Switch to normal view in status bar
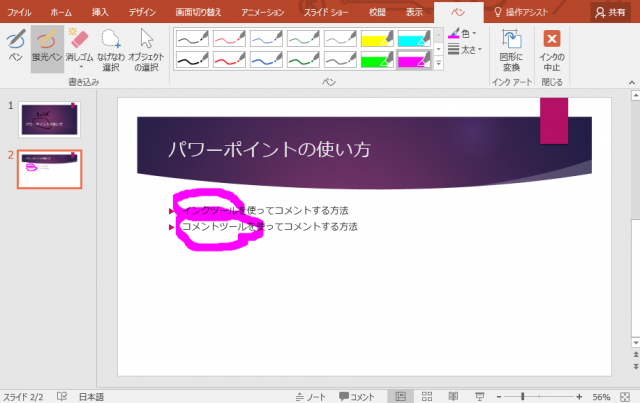Viewport: 640px width, 403px height. click(401, 396)
